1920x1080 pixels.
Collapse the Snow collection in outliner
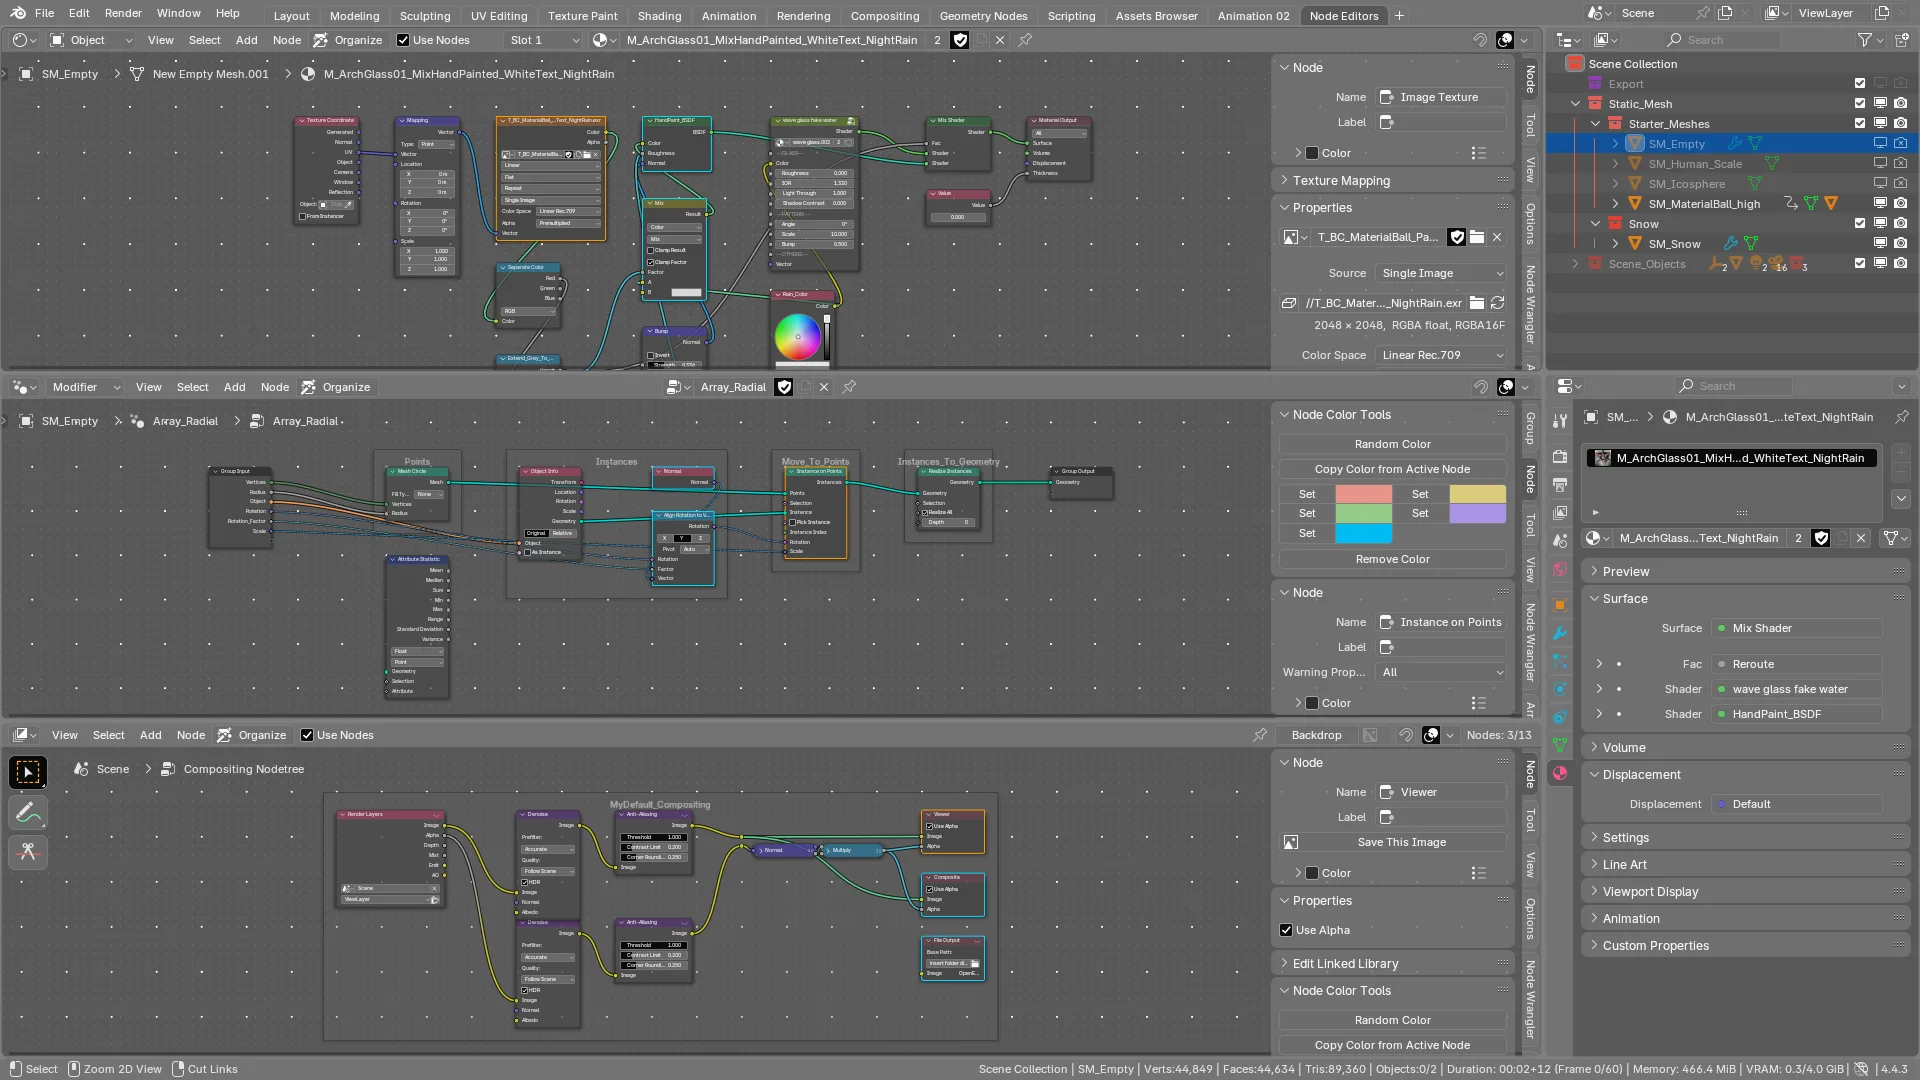pos(1596,224)
